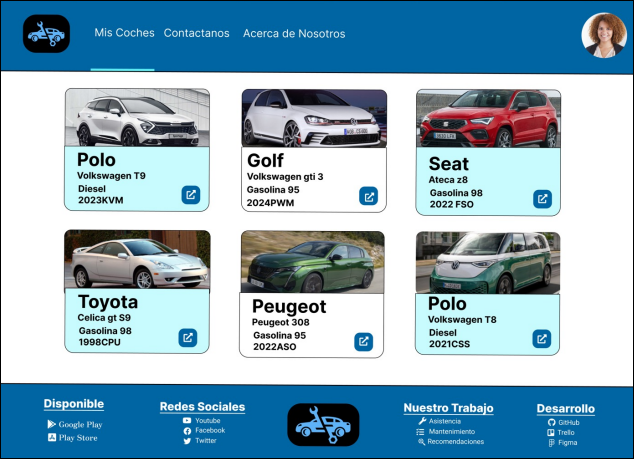This screenshot has width=634, height=459.
Task: Open details for the Seat Ateca card
Action: pyautogui.click(x=543, y=199)
